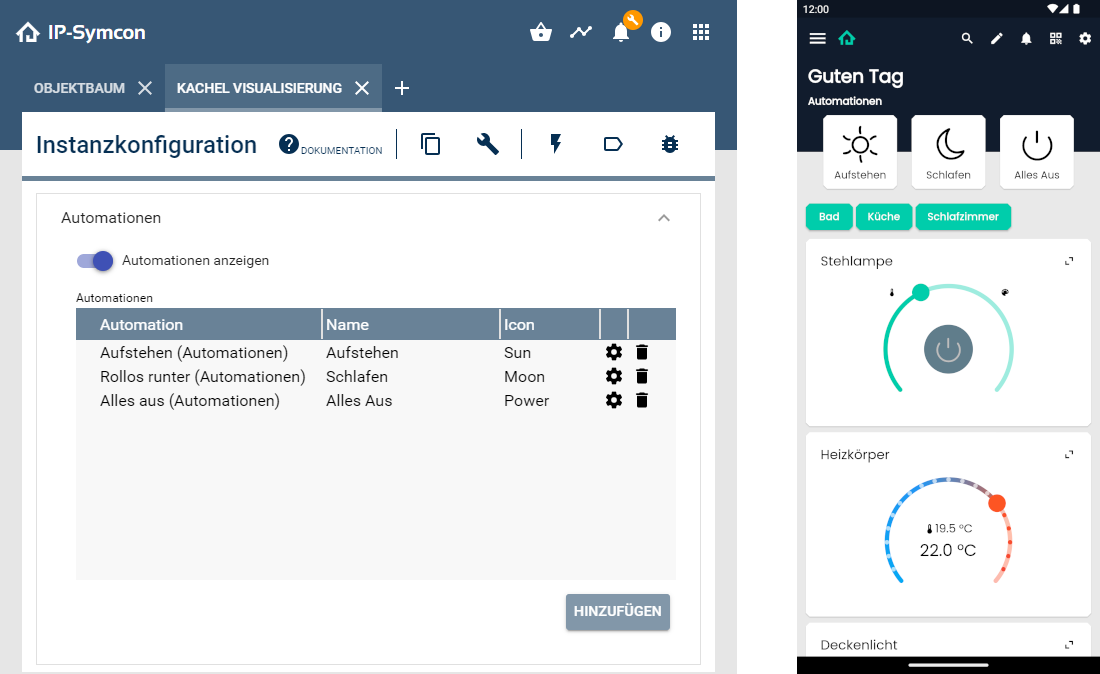
Task: Copy the instance ID icon
Action: 430,144
